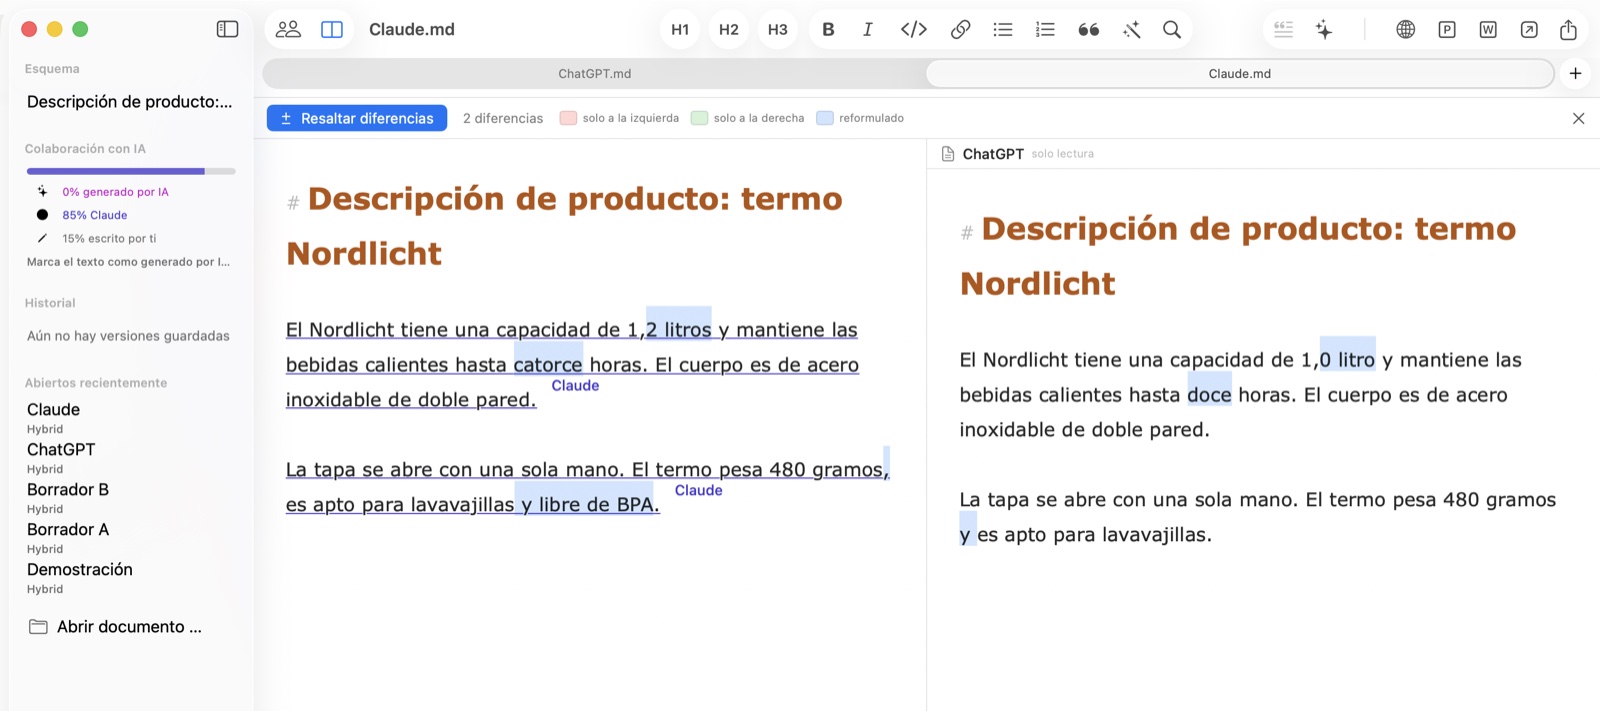The image size is (1600, 711).
Task: Click the 'solo a la derecha' green swatch
Action: (699, 118)
